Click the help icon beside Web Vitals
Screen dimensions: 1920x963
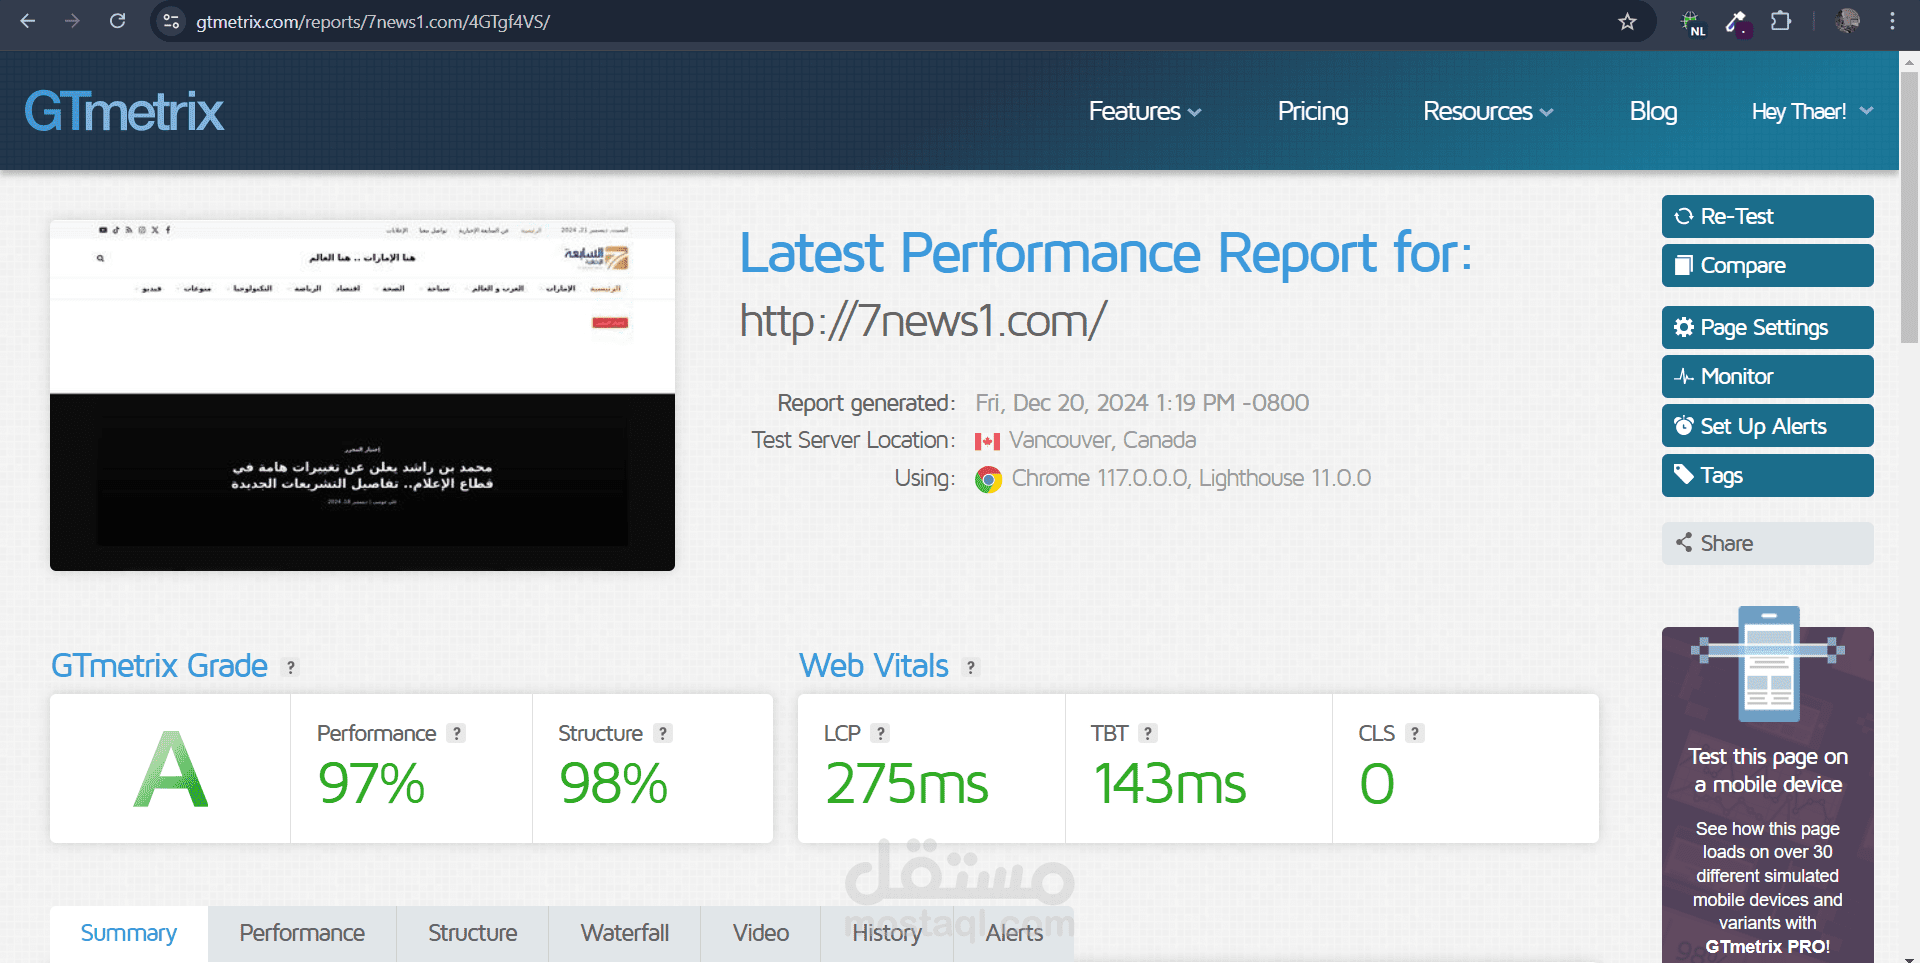(x=971, y=667)
